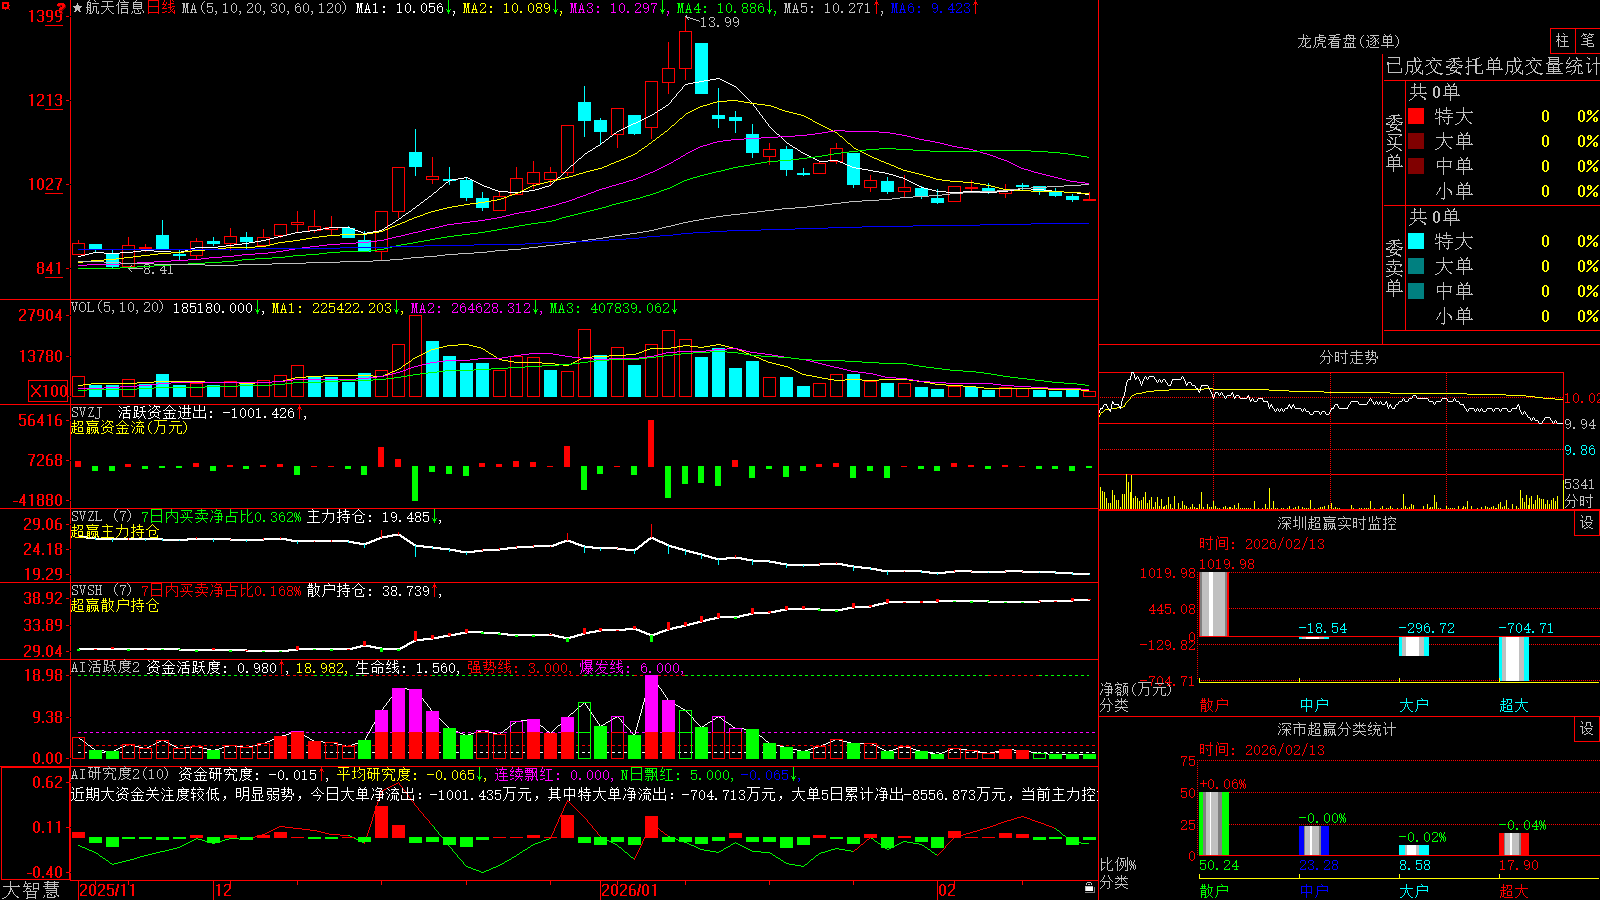Viewport: 1600px width, 900px height.
Task: Click the star icon beside 航天信息
Action: tap(78, 8)
